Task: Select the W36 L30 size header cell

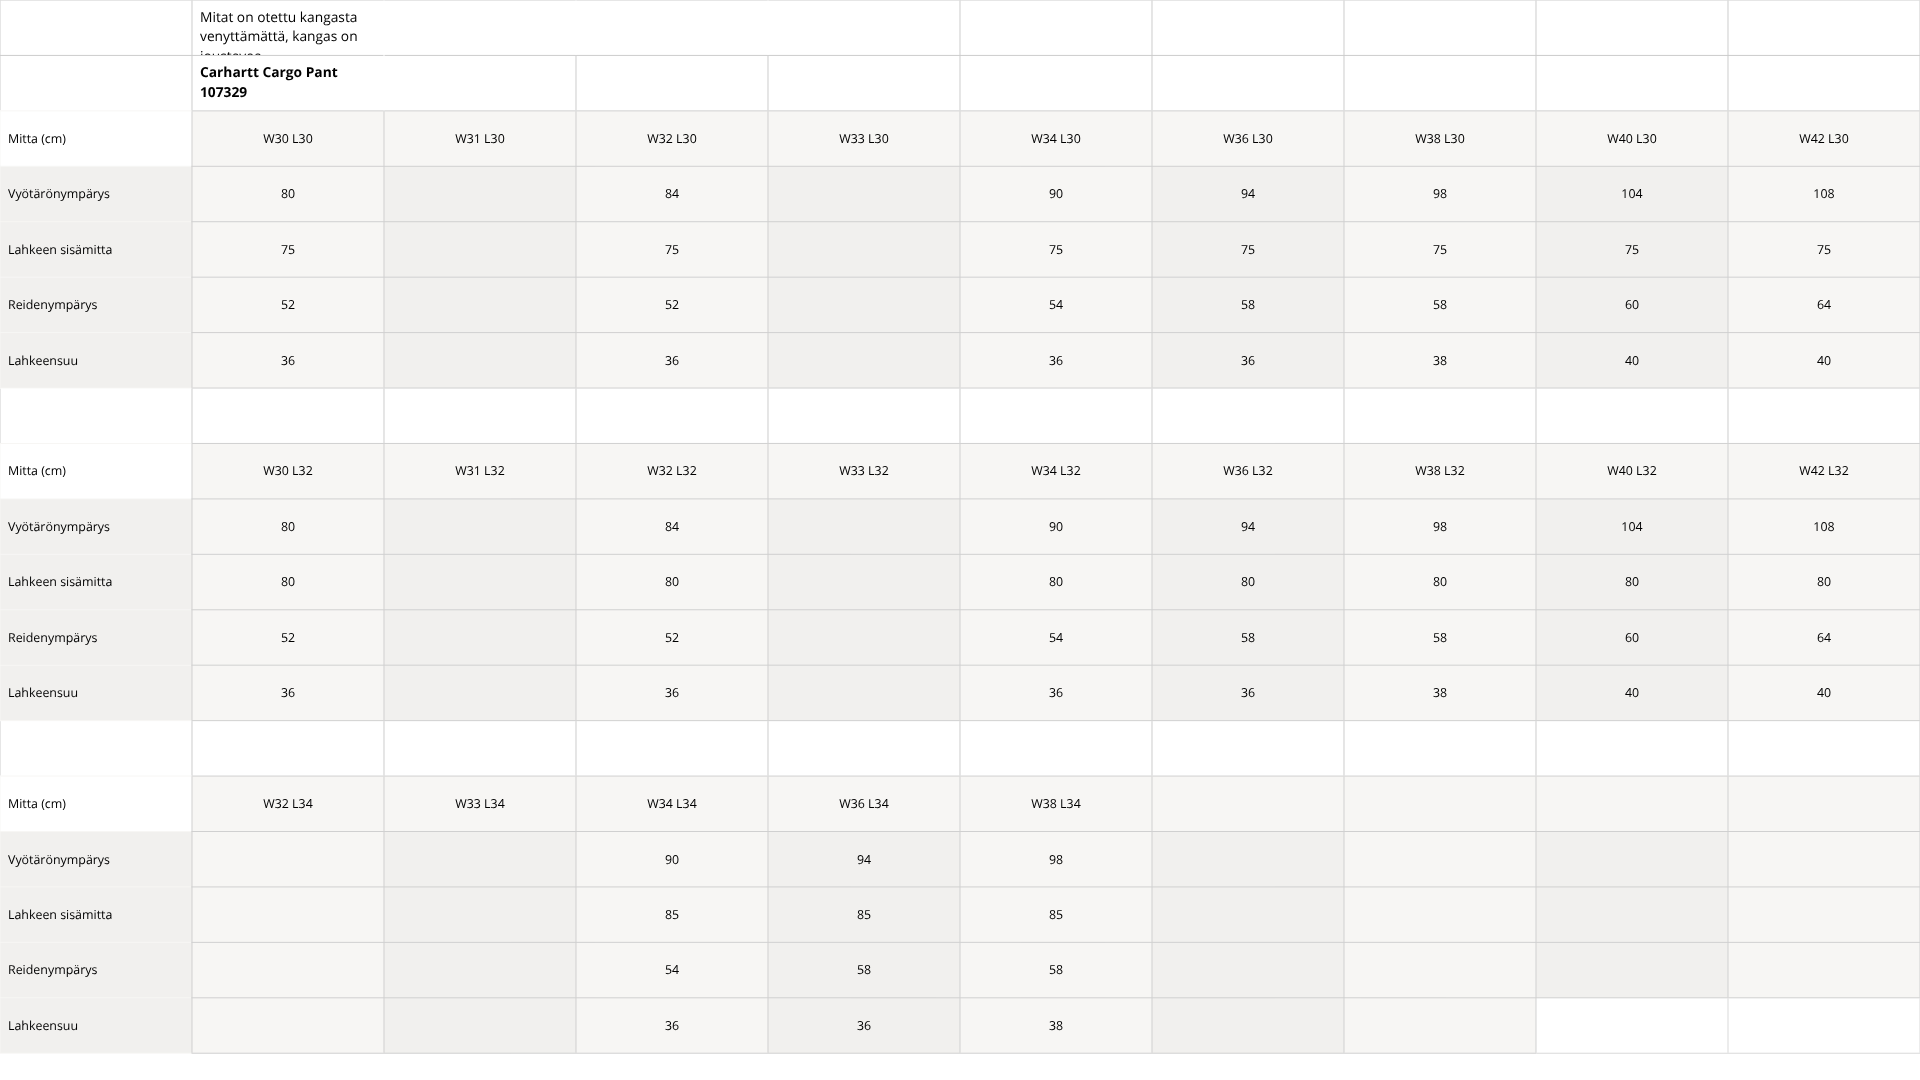Action: pyautogui.click(x=1247, y=139)
